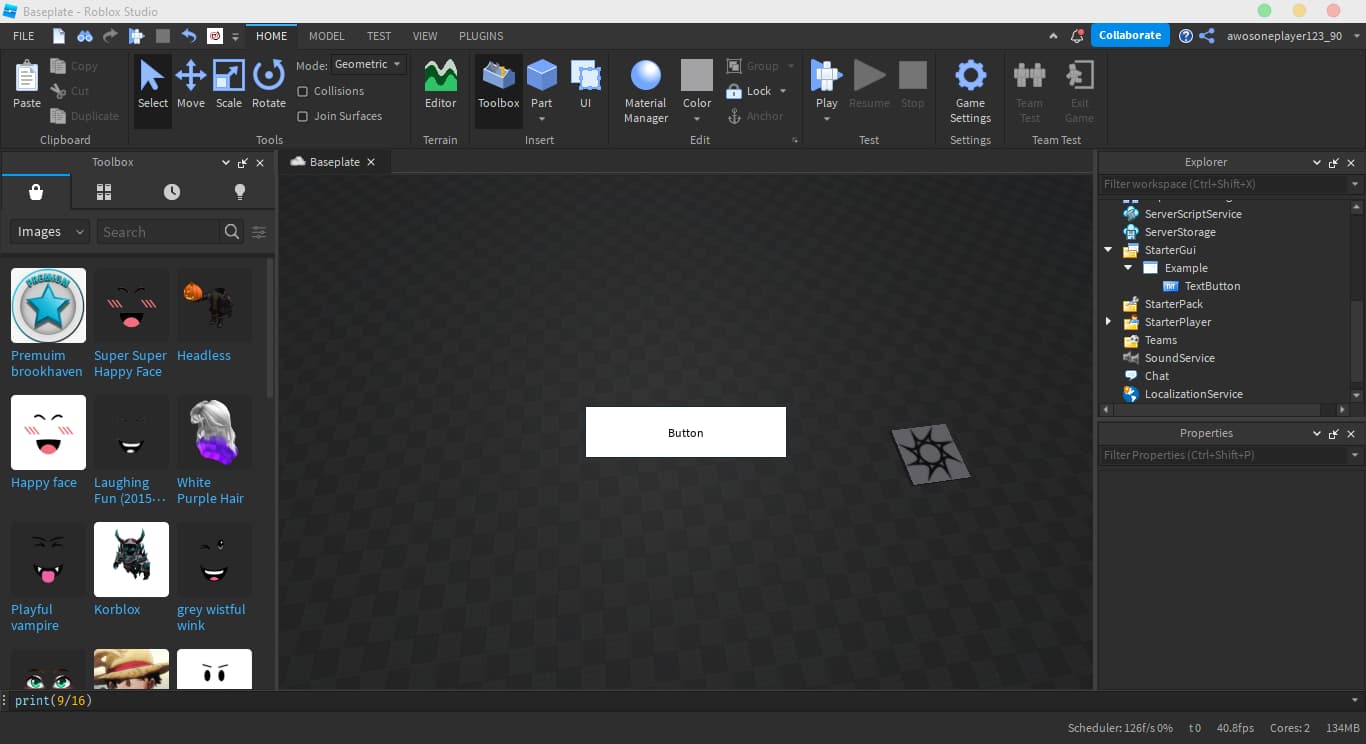Select TextButton in the Explorer
The width and height of the screenshot is (1366, 744).
1212,286
